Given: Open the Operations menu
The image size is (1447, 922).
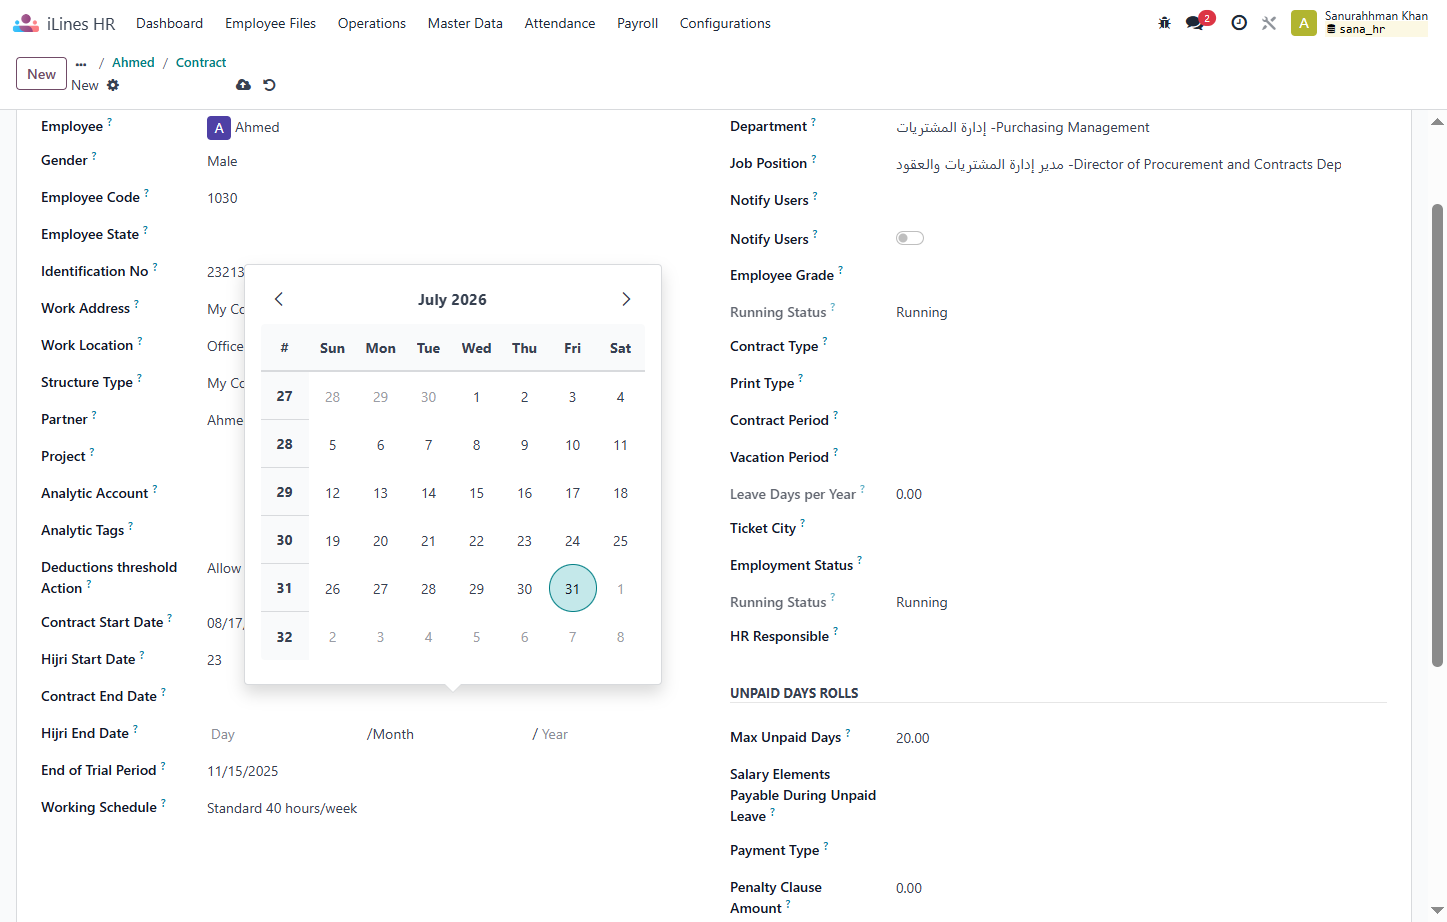Looking at the screenshot, I should [x=372, y=23].
